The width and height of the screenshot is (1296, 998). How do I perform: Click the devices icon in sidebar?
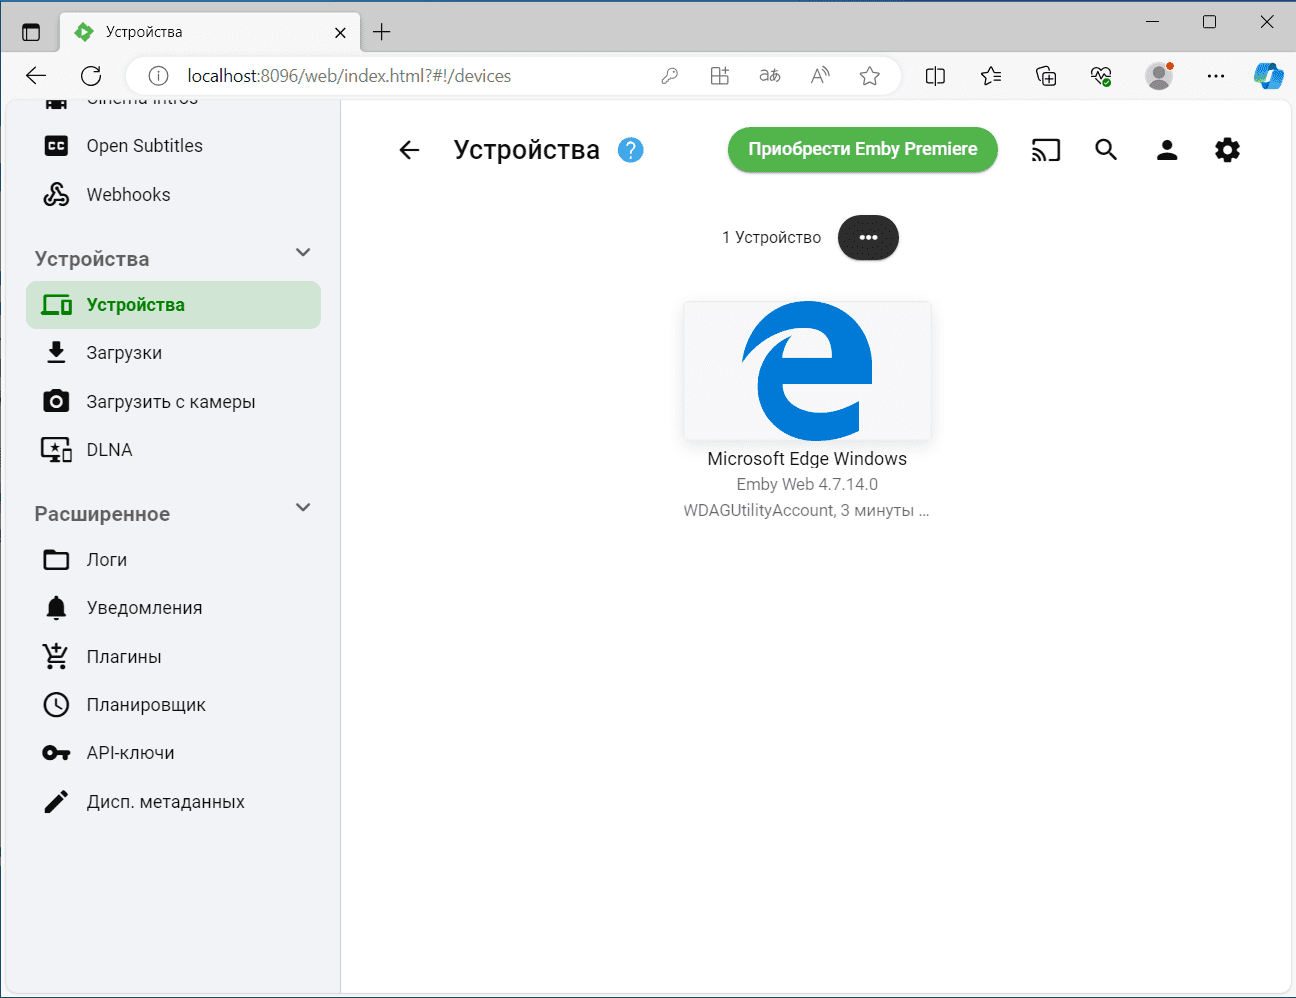[56, 305]
